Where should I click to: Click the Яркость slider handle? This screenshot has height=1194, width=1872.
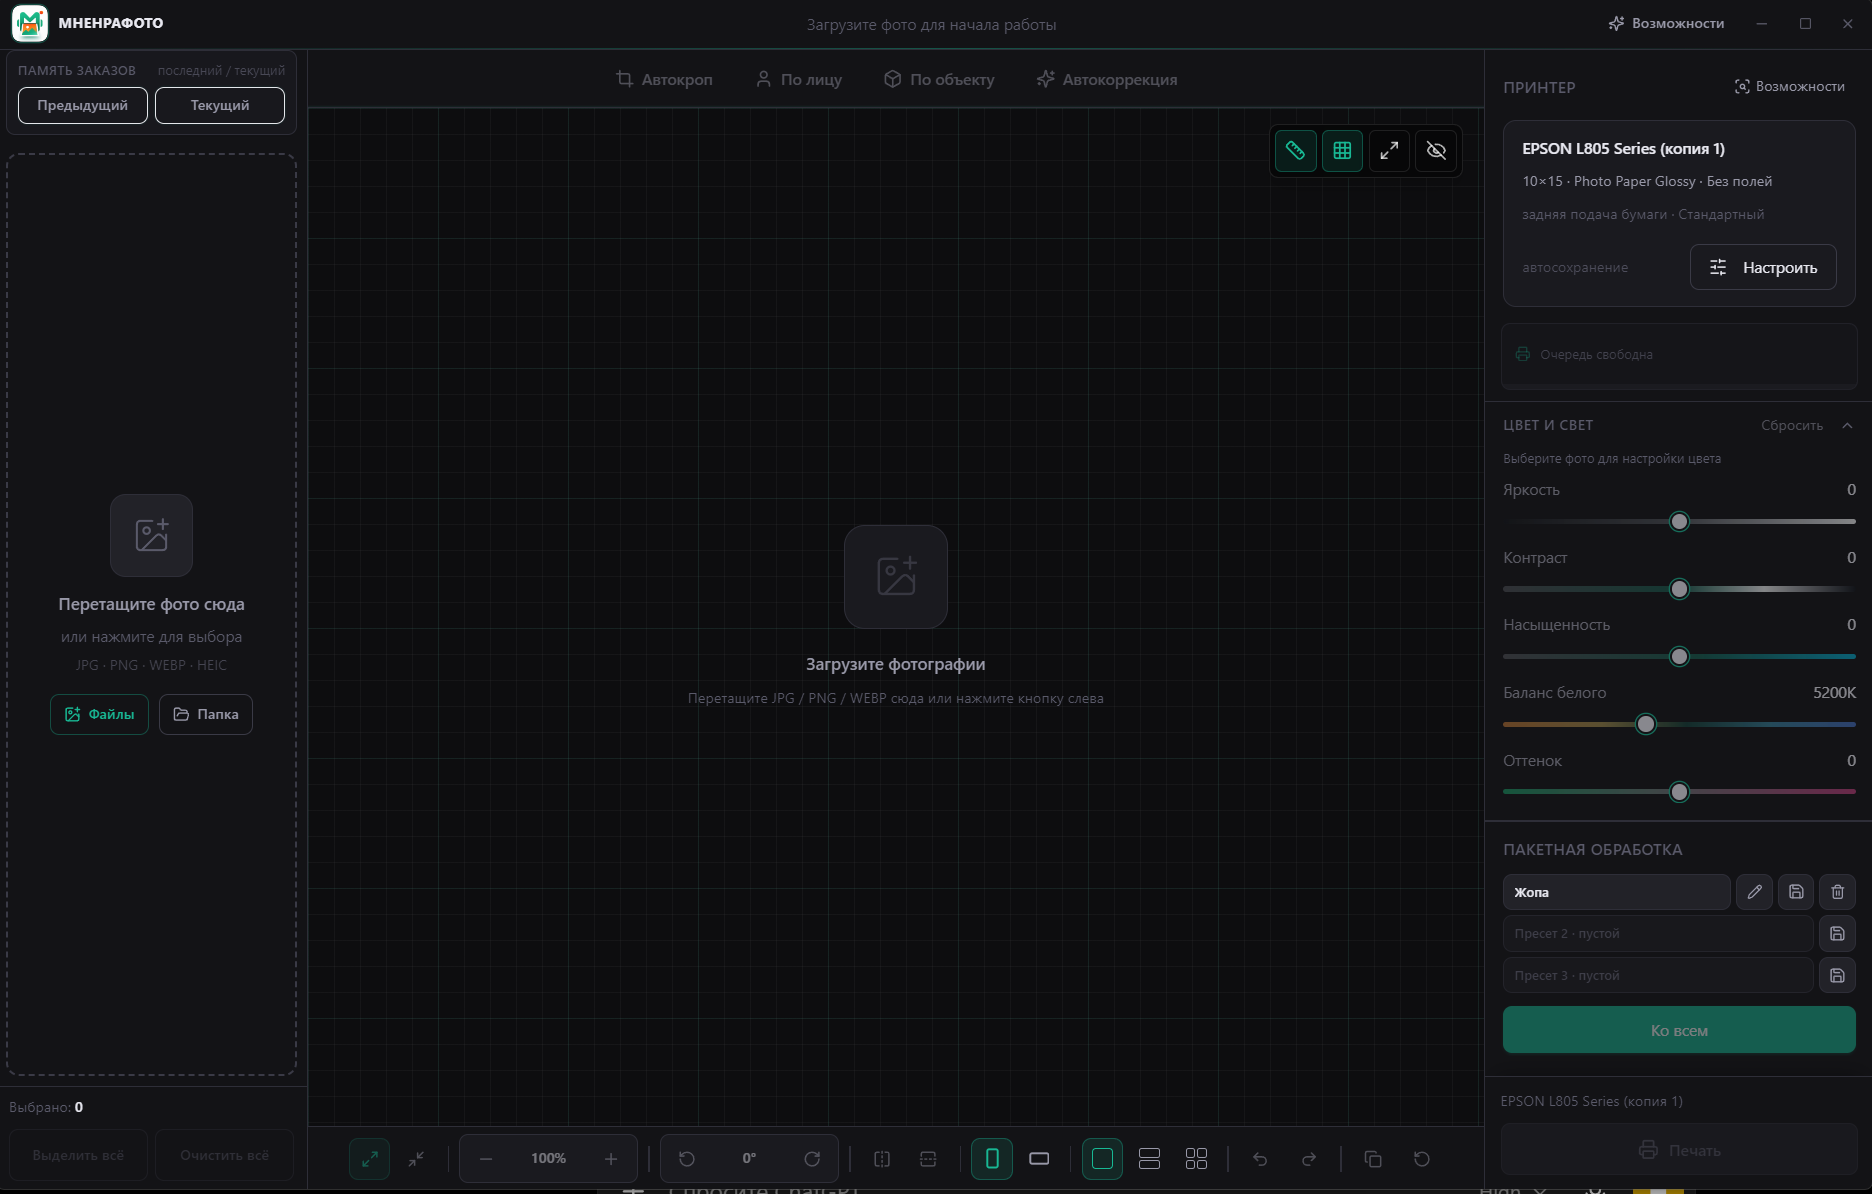click(x=1680, y=522)
